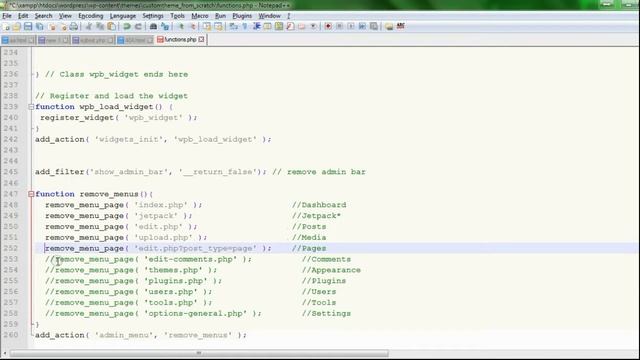Image resolution: width=640 pixels, height=360 pixels.
Task: Click the Cut scissors icon
Action: point(89,27)
